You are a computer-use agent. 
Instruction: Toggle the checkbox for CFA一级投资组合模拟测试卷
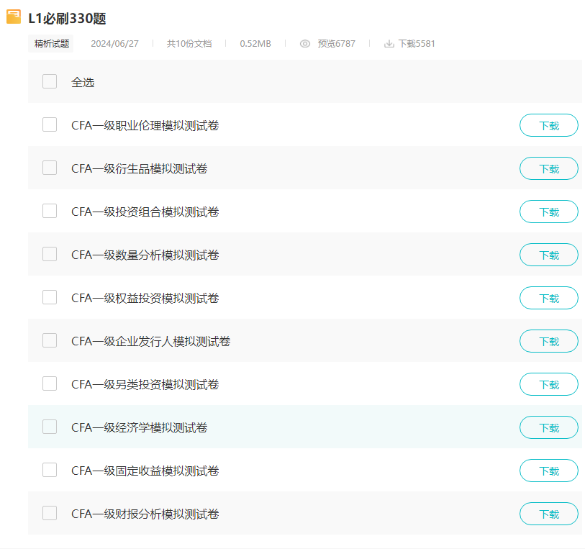tap(50, 211)
